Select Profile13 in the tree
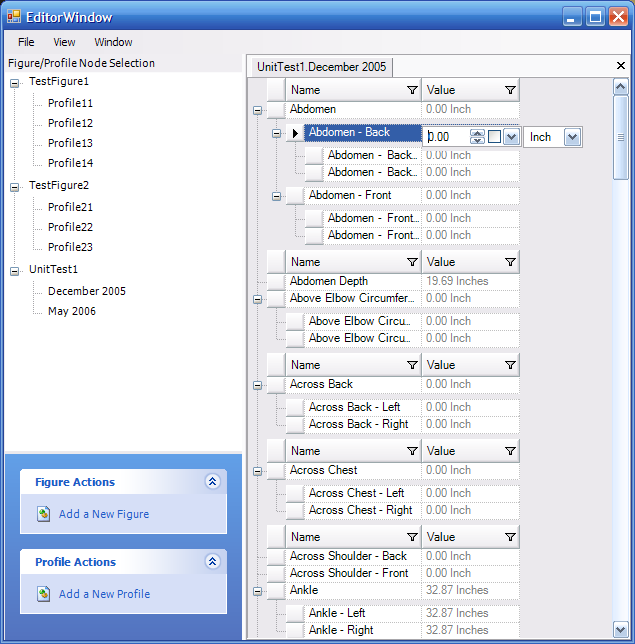Viewport: 635px width, 644px height. click(70, 143)
